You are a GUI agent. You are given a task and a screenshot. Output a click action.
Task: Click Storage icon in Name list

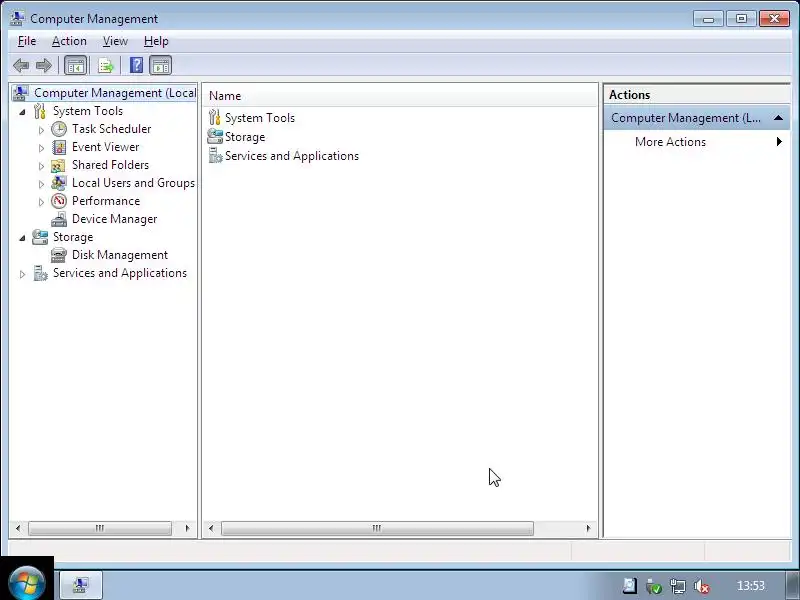pyautogui.click(x=215, y=136)
